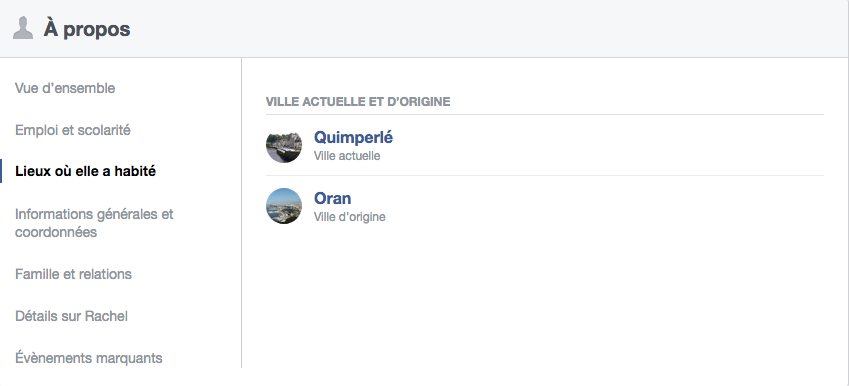Click the Ville d'origine caption
The image size is (849, 386).
click(350, 217)
